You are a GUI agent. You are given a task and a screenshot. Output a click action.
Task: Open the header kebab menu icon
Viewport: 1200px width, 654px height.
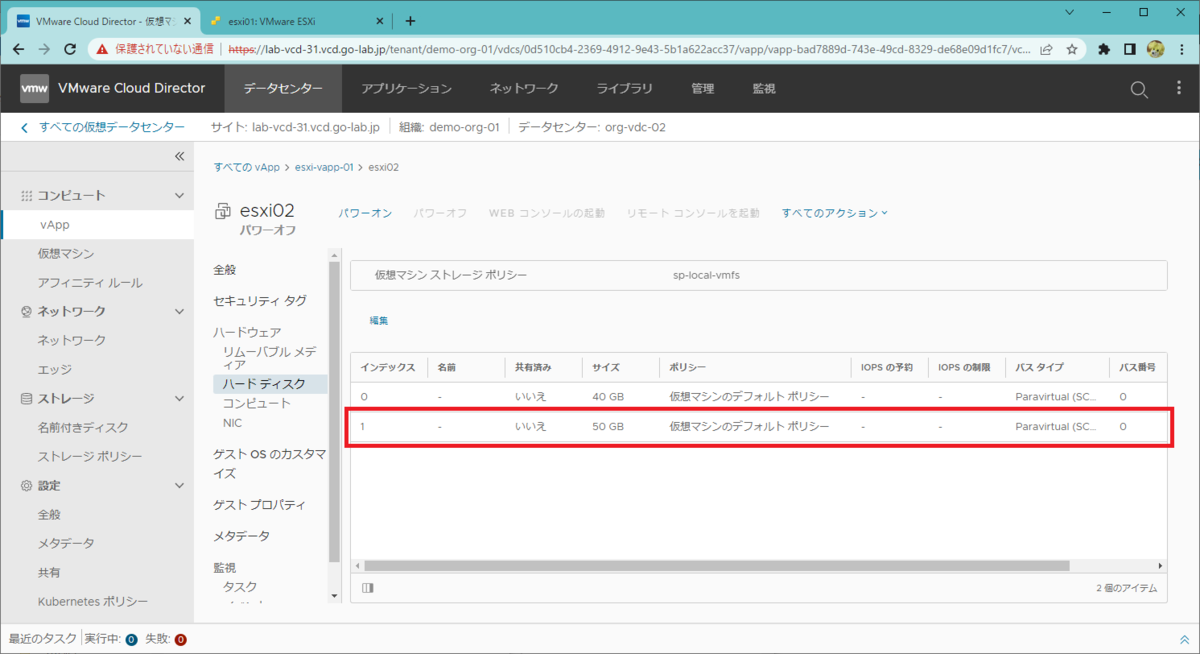(x=1178, y=89)
